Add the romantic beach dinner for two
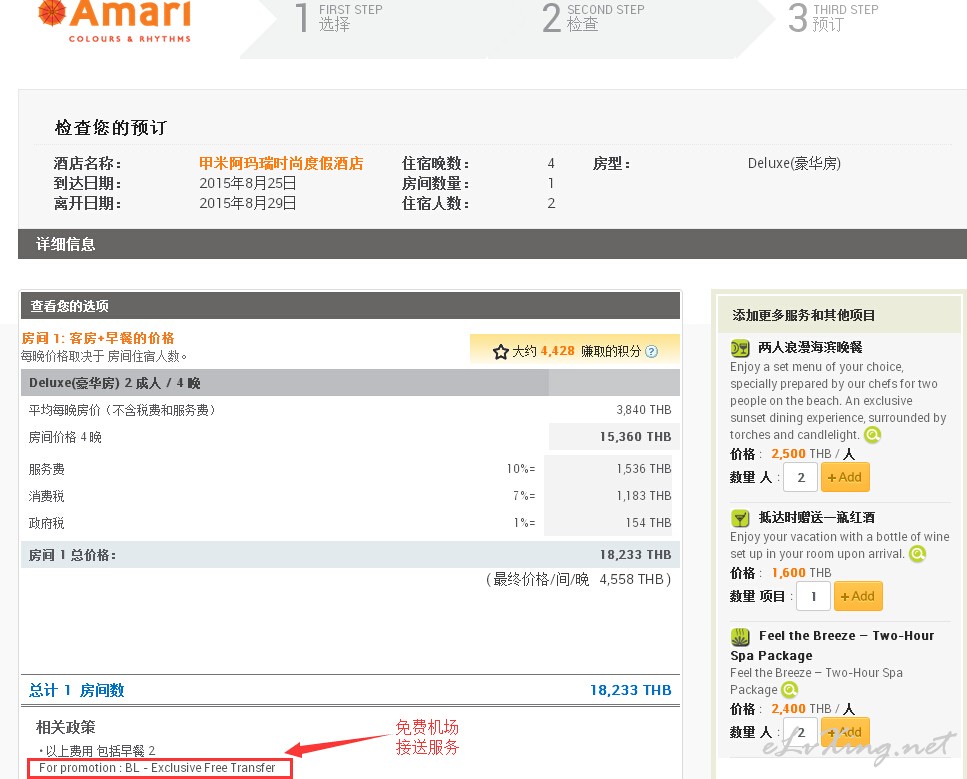967x779 pixels. tap(845, 477)
